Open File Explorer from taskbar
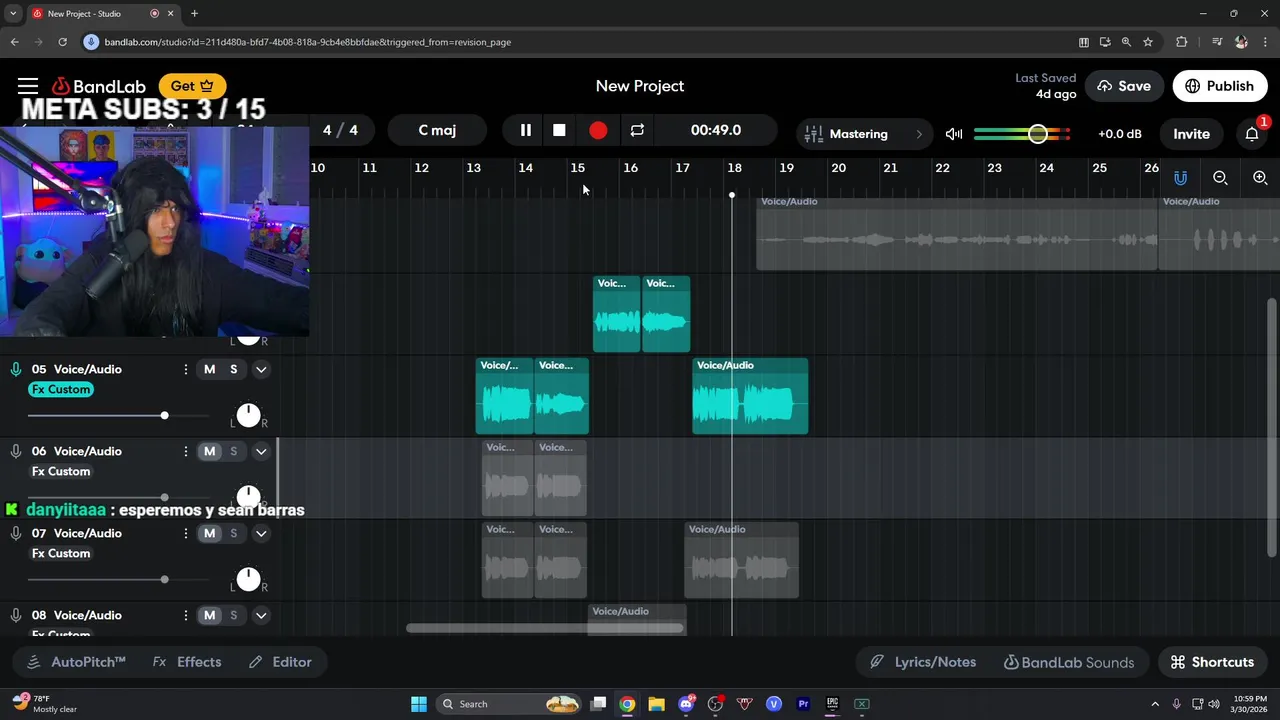The width and height of the screenshot is (1280, 720). (656, 704)
